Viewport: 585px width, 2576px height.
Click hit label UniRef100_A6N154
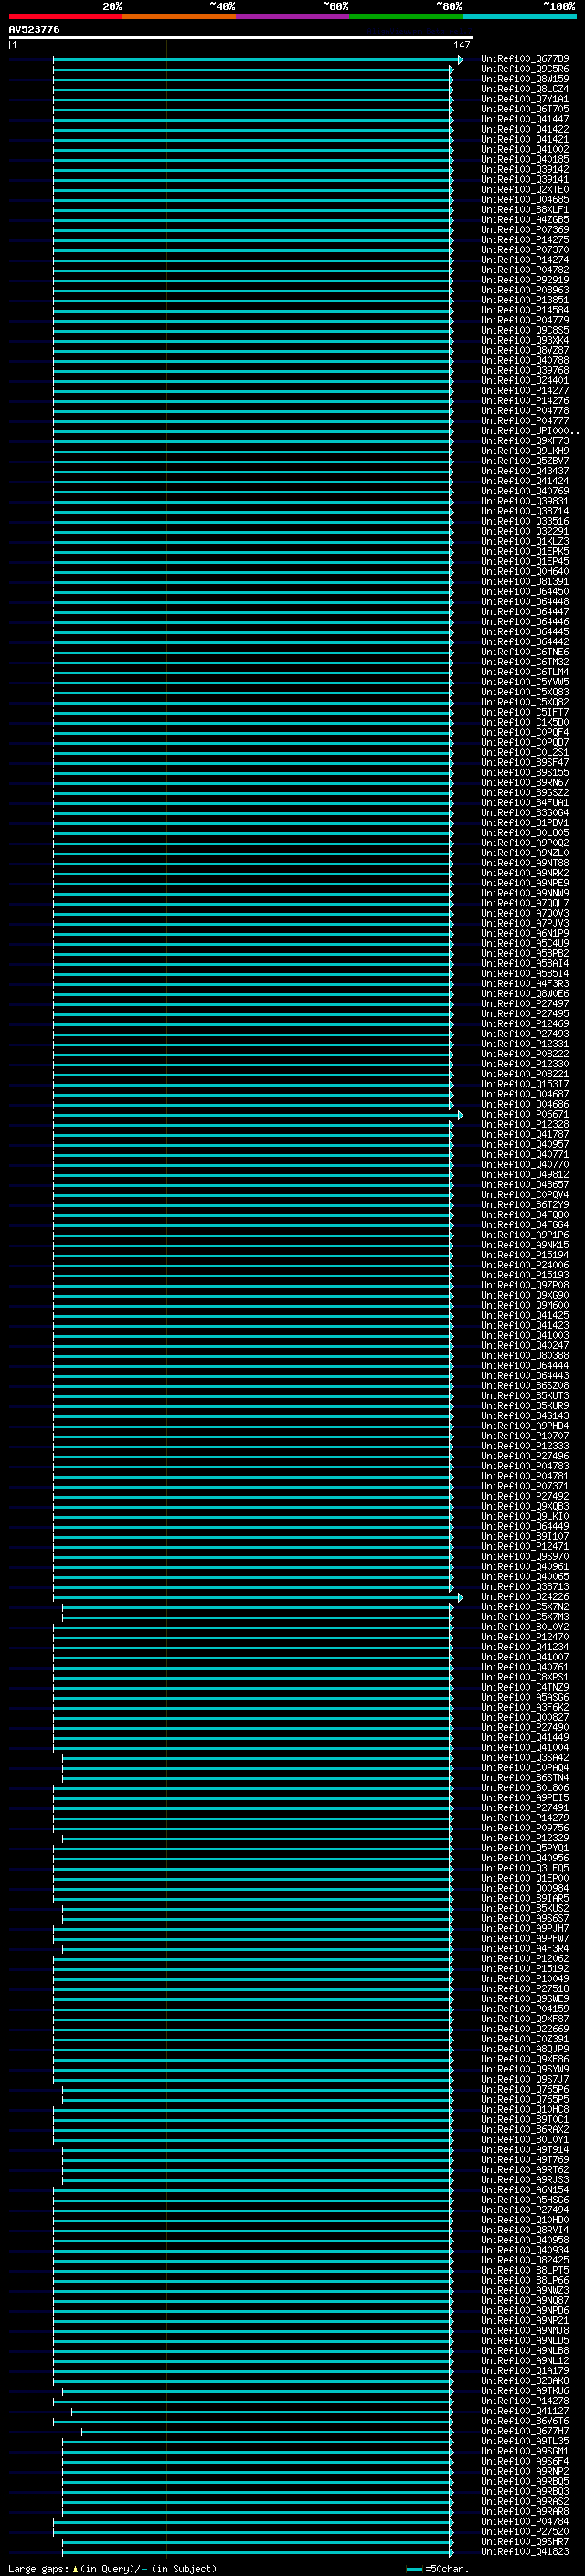pyautogui.click(x=525, y=2190)
